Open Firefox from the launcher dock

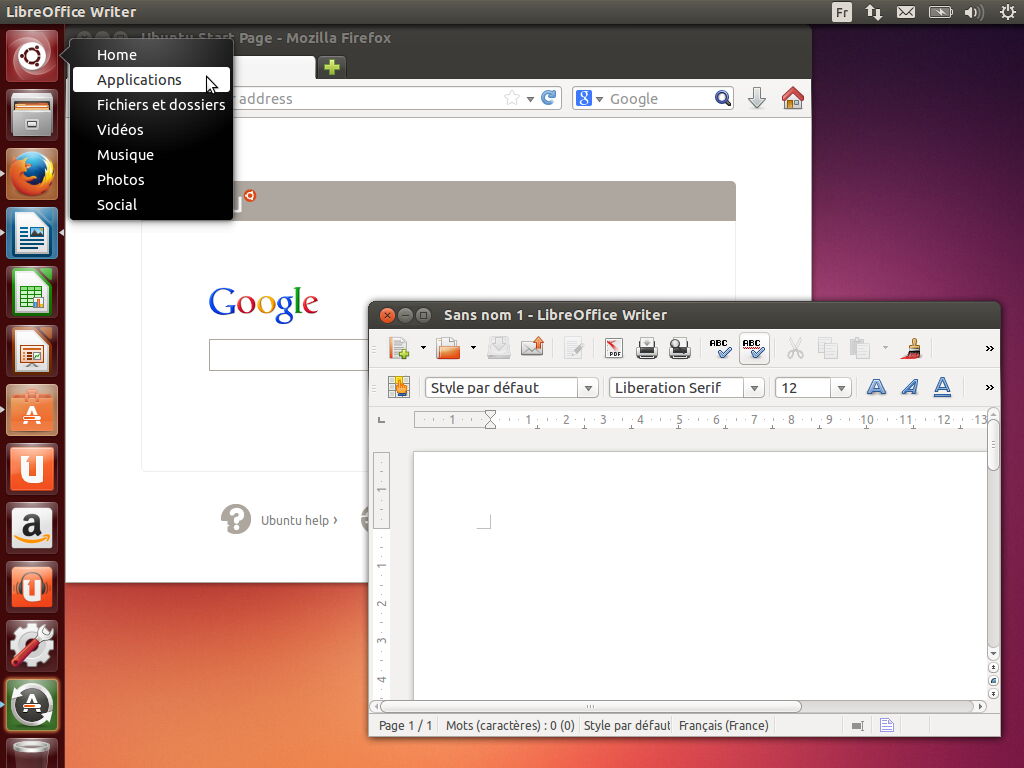(31, 174)
